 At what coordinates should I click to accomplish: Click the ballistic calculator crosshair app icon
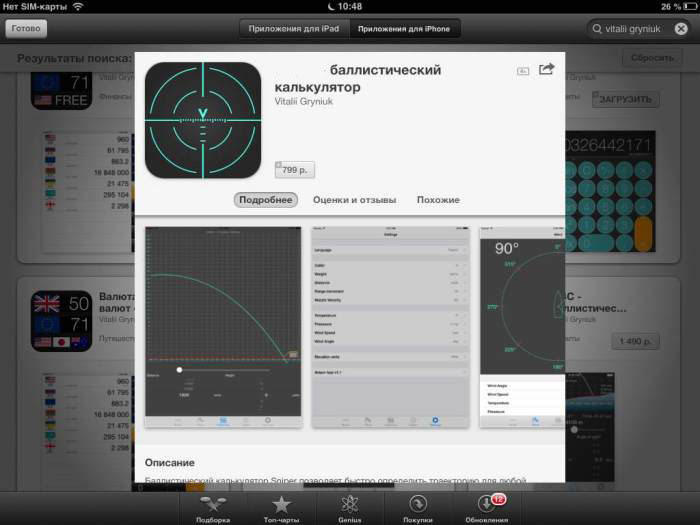[203, 120]
